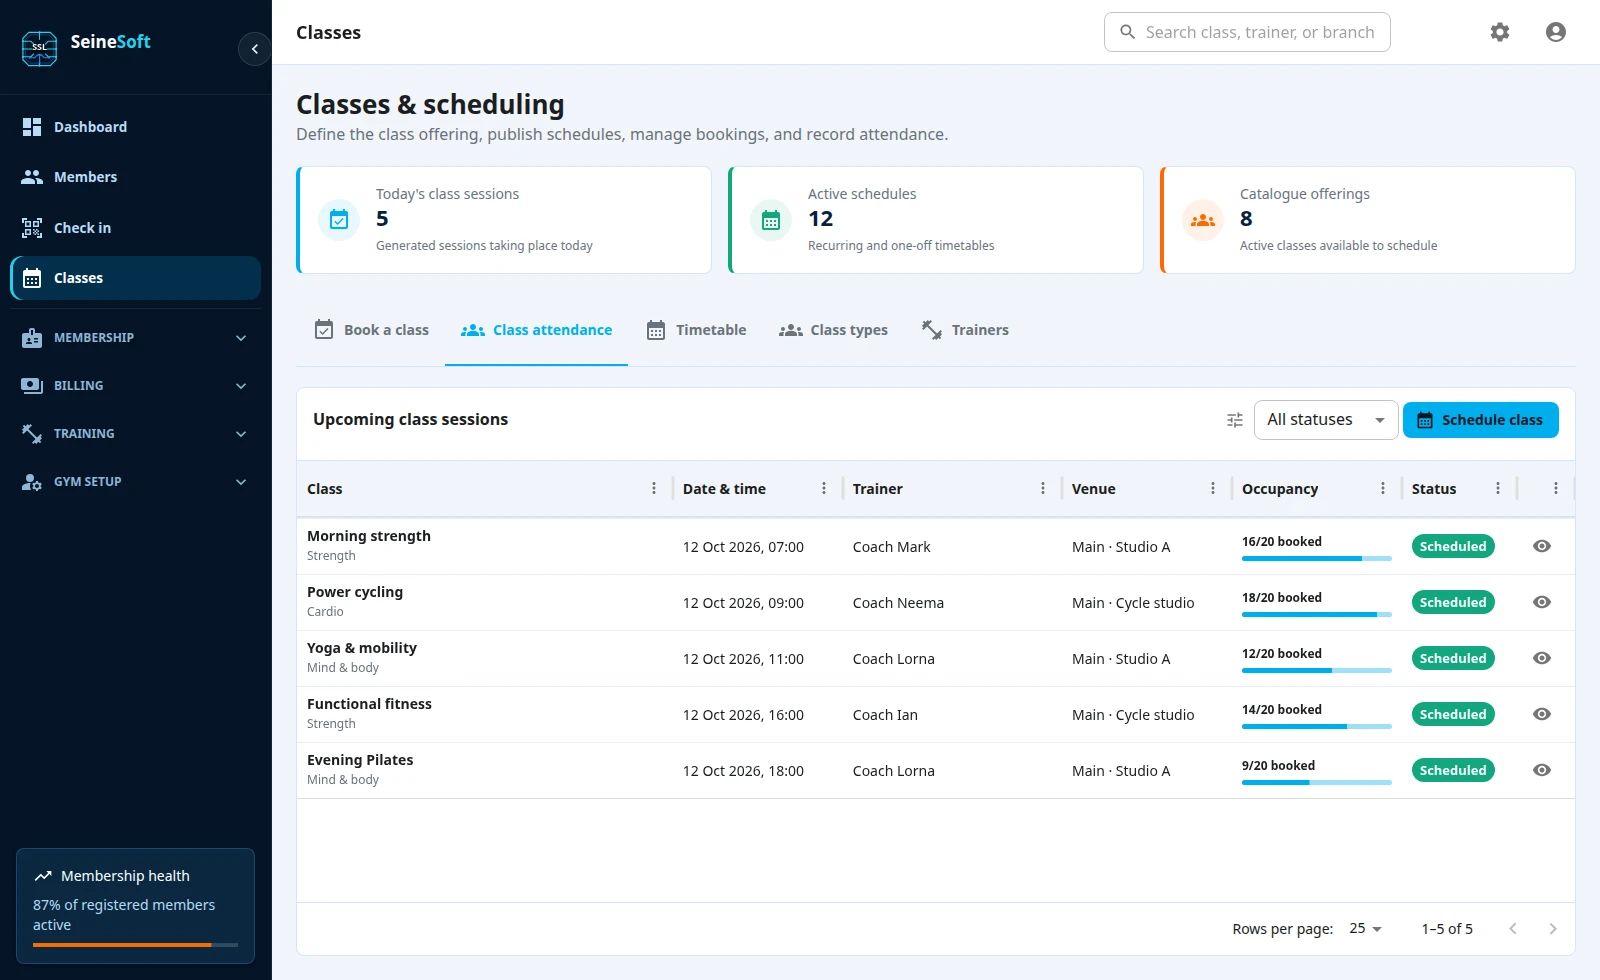This screenshot has width=1600, height=980.
Task: View the Evening Pilates session eye icon
Action: [x=1542, y=770]
